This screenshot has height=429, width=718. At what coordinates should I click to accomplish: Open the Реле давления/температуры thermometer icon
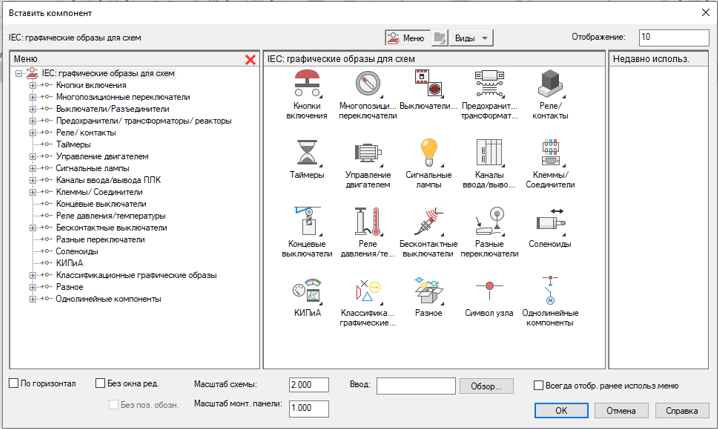[368, 222]
